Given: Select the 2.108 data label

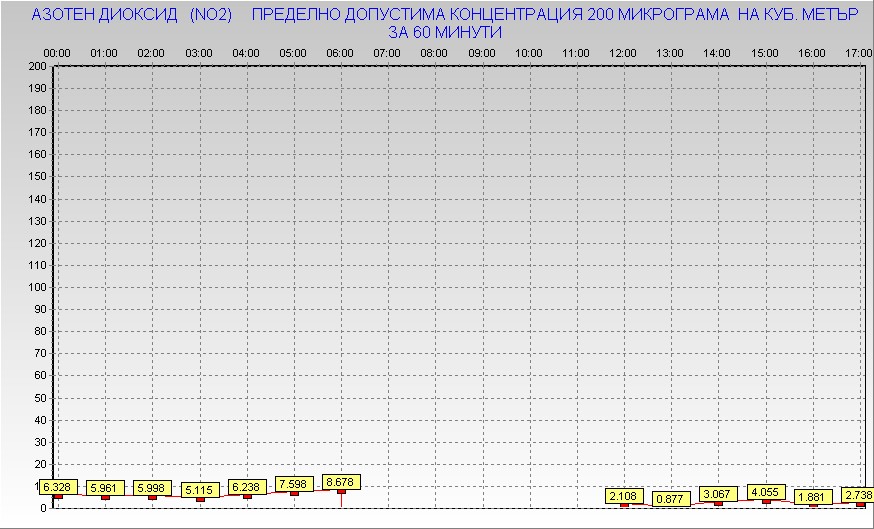Looking at the screenshot, I should (623, 496).
